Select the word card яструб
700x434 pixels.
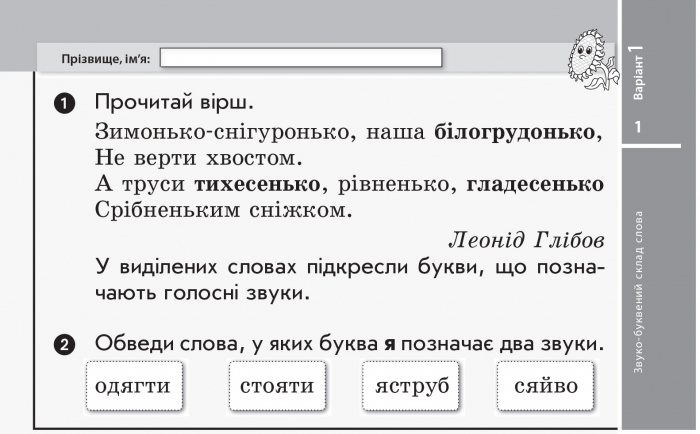pos(411,386)
